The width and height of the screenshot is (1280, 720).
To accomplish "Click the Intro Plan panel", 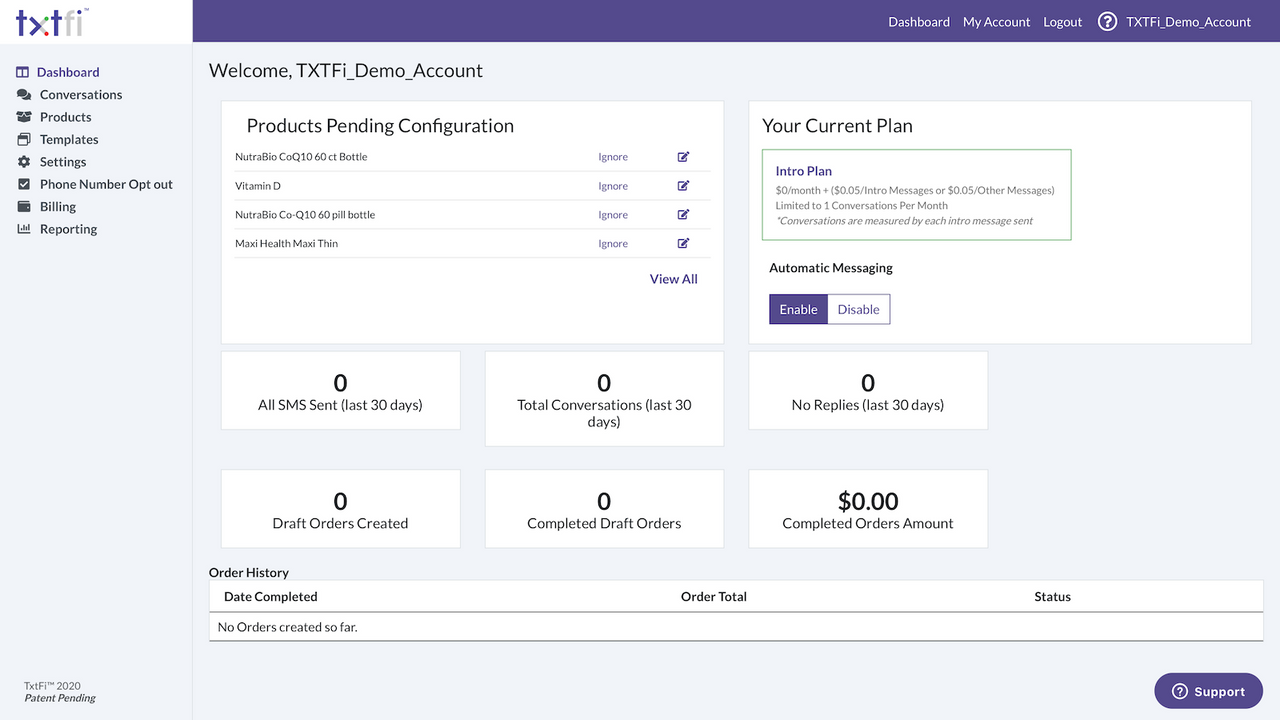I will [916, 193].
